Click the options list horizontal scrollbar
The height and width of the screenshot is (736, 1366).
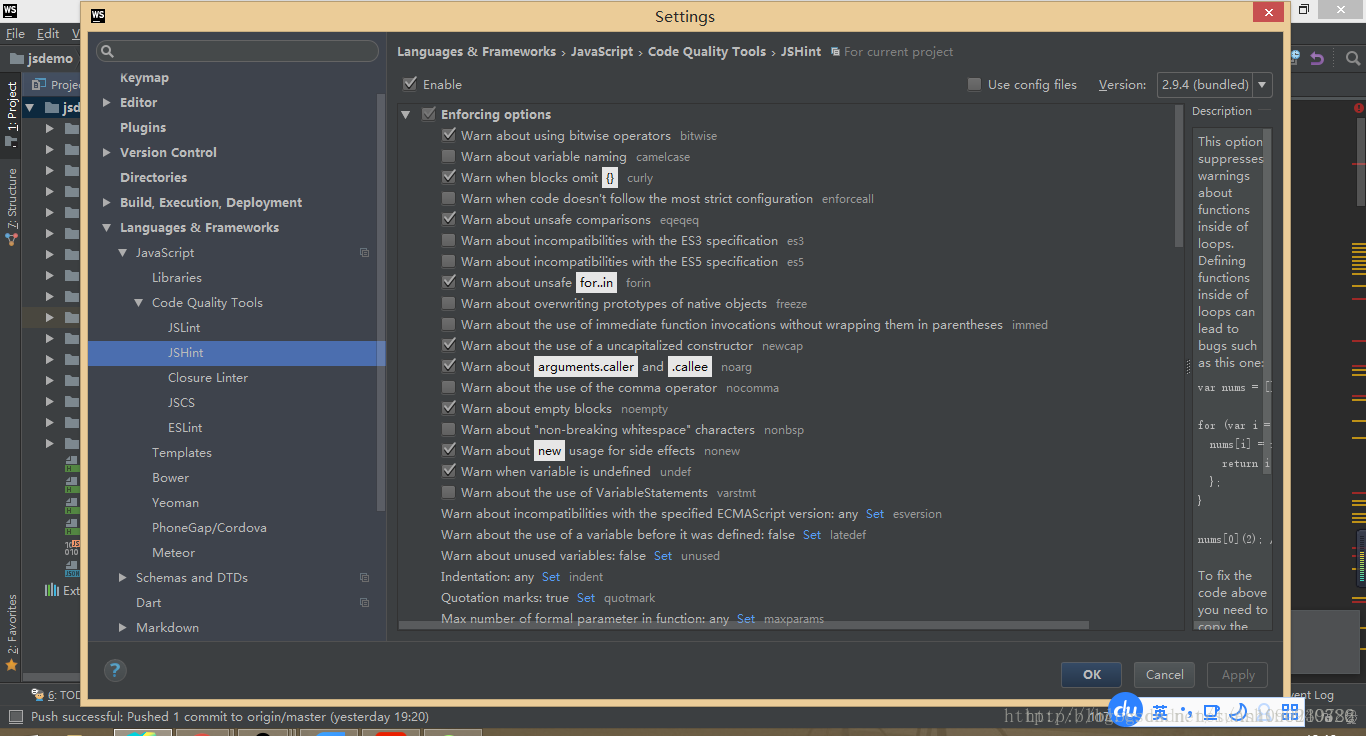(x=744, y=625)
